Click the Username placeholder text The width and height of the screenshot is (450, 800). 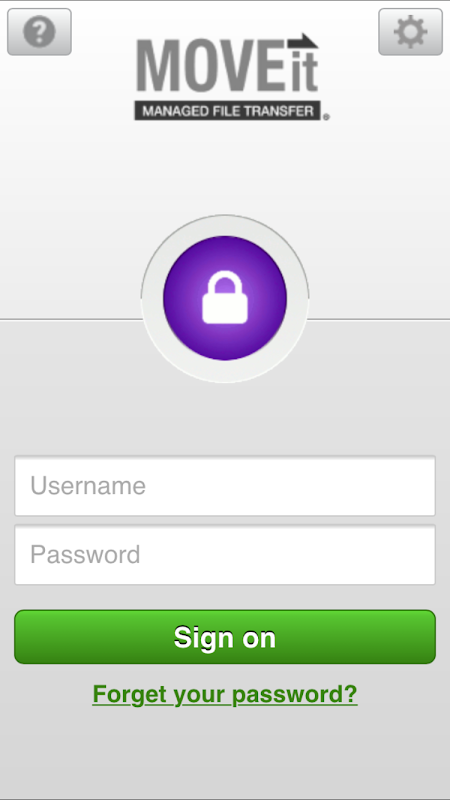coord(88,486)
